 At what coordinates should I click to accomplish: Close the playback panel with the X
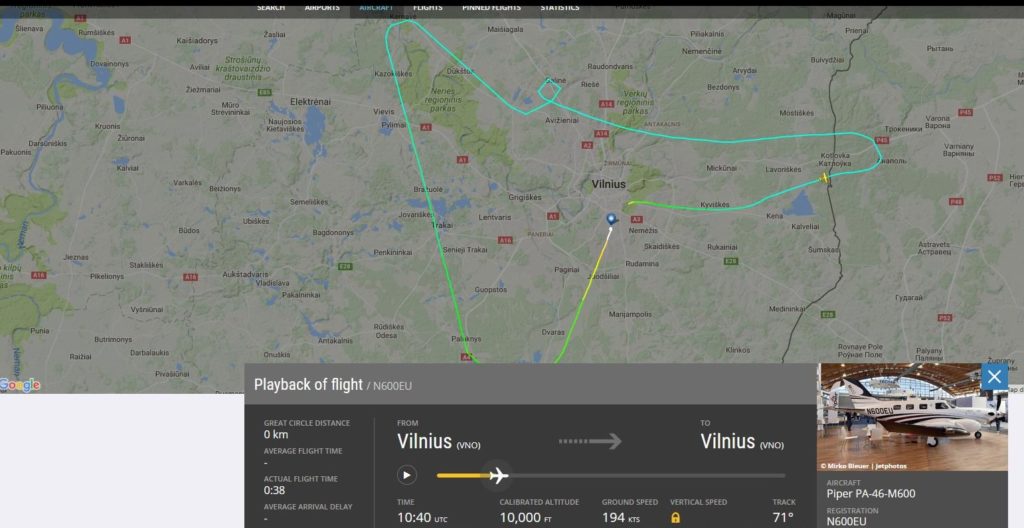tap(994, 376)
